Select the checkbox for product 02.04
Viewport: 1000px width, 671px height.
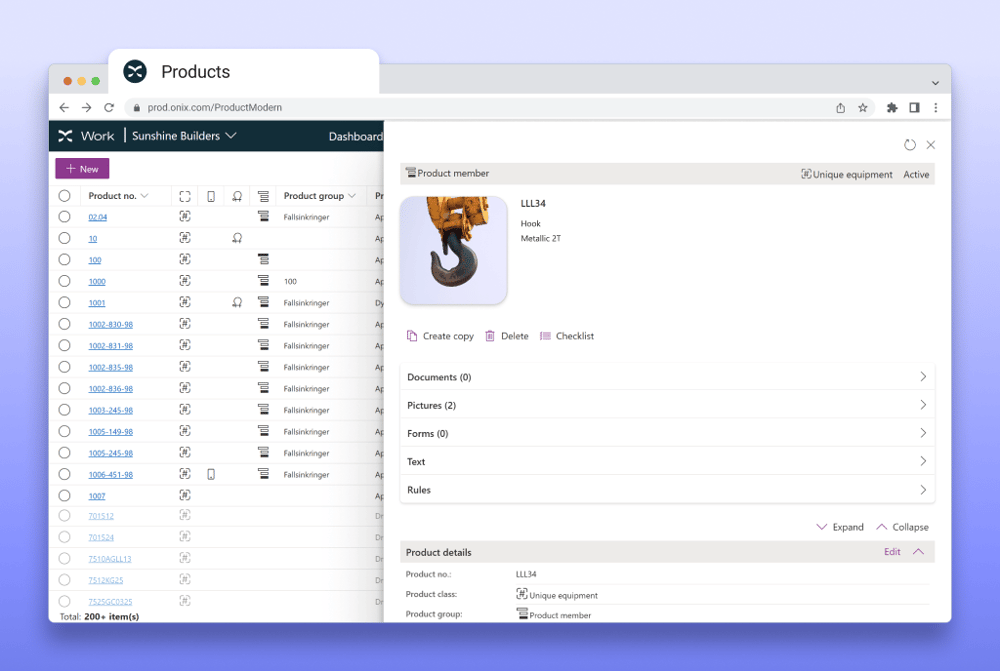pos(64,217)
